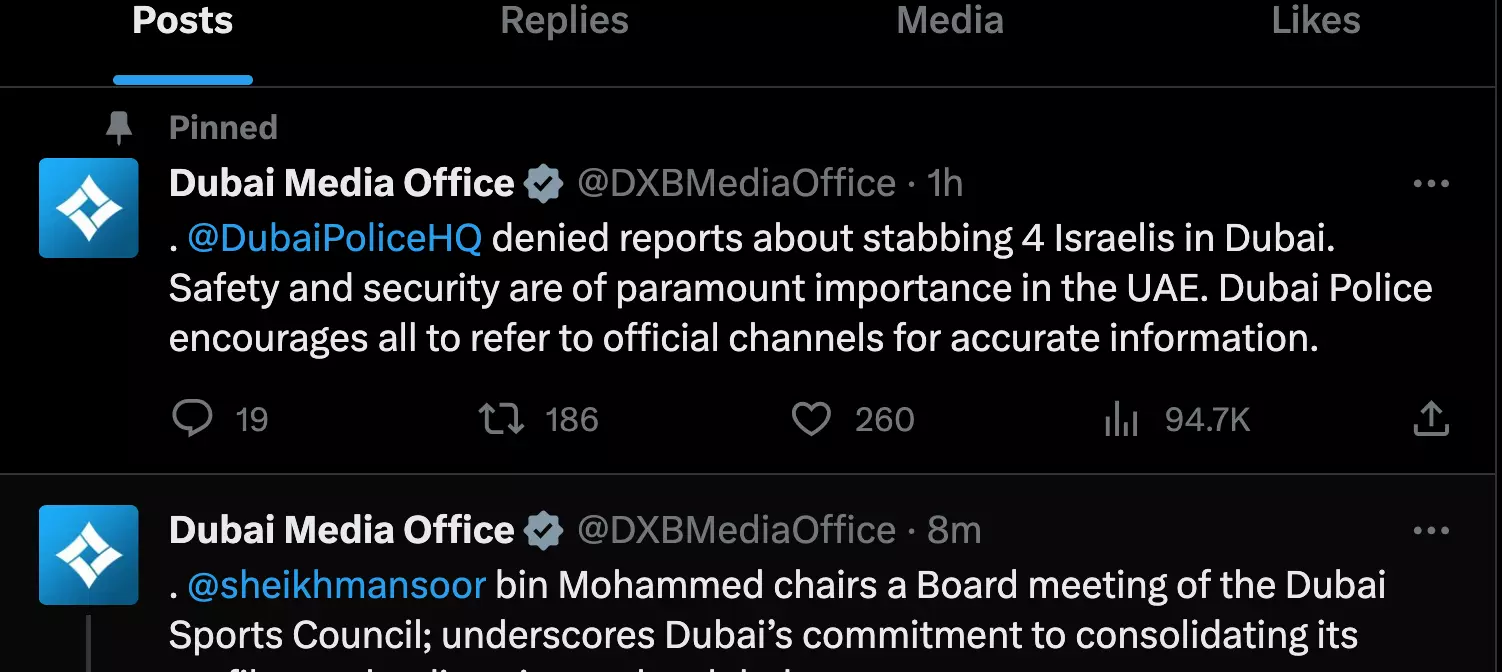Open the @sheikhmansoor mention link

[x=337, y=585]
